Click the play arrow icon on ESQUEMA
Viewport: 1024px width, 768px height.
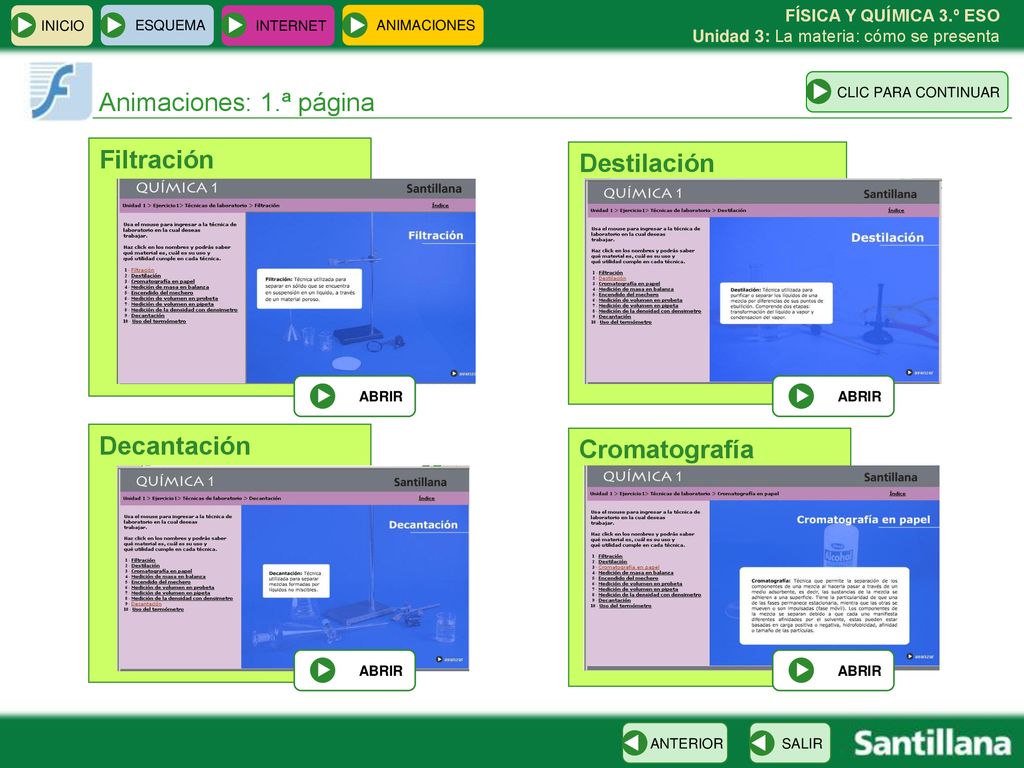(114, 25)
